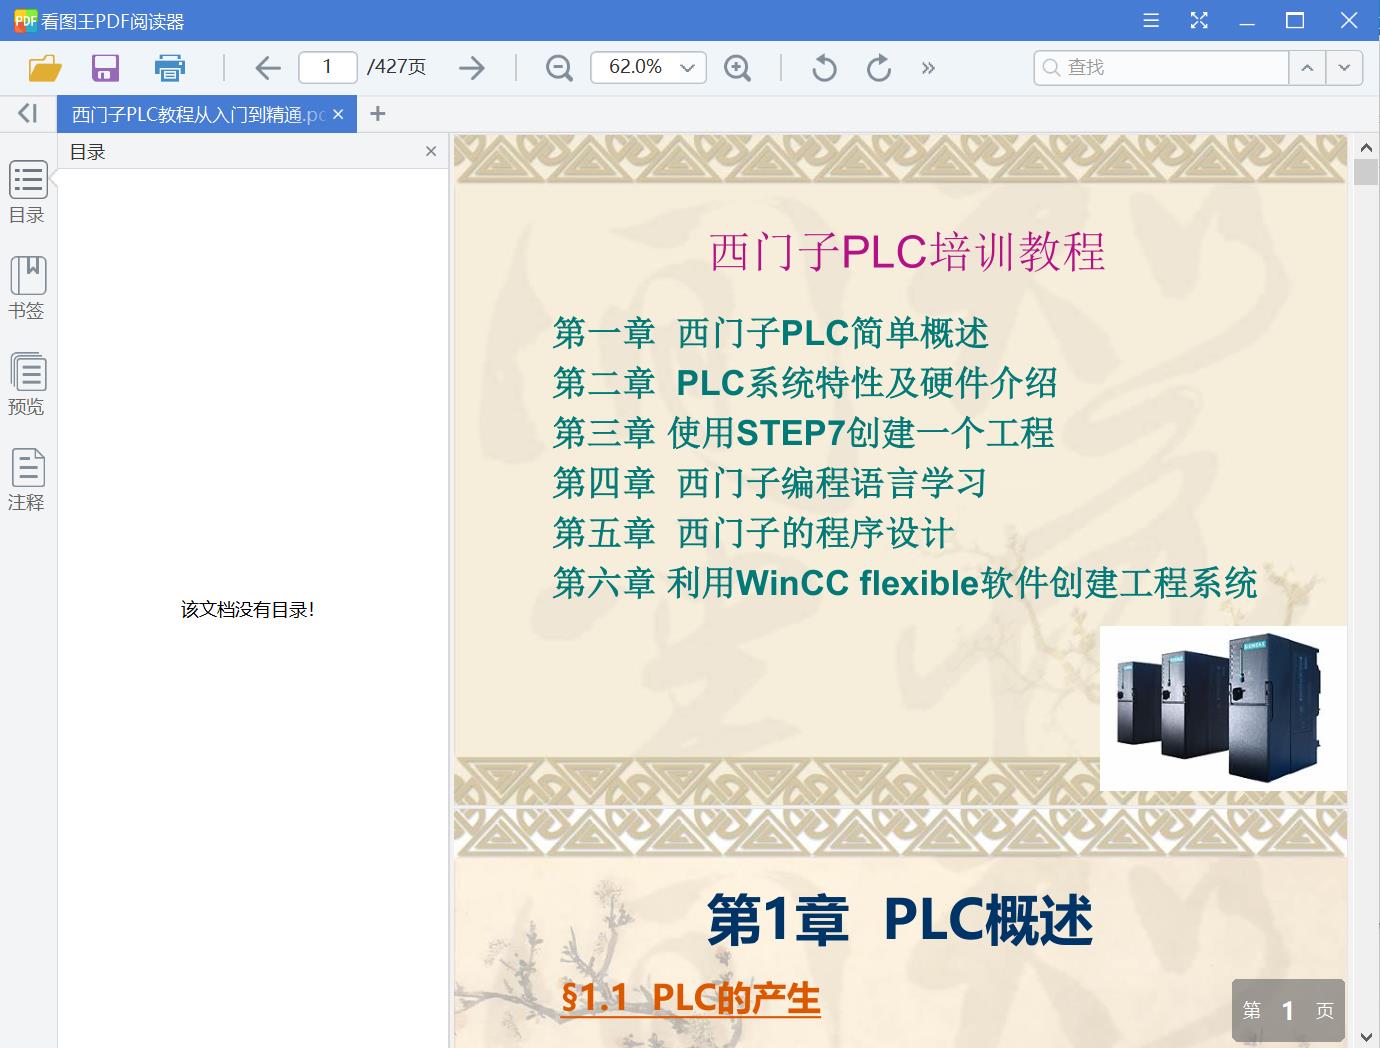
Task: Enter fullscreen with the expand arrows icon
Action: point(1199,20)
